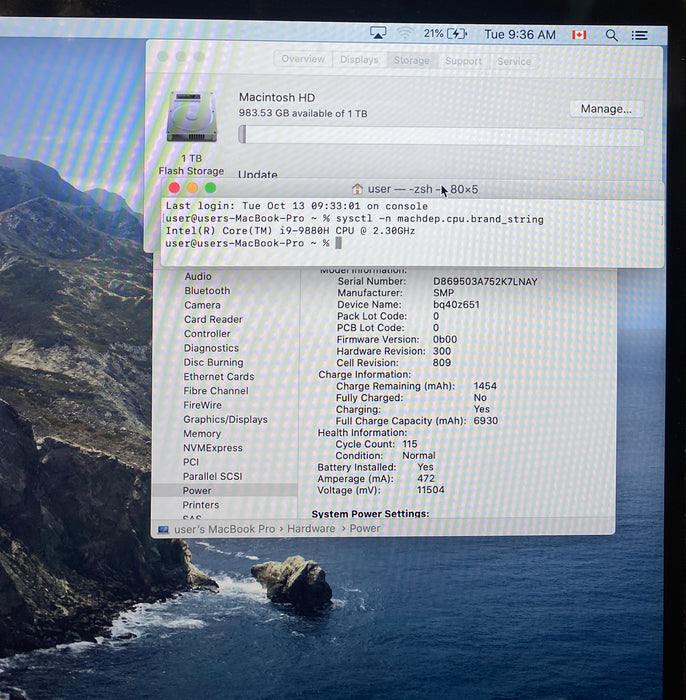This screenshot has height=700, width=686.
Task: Open the Canadian flag input menu
Action: tap(579, 35)
